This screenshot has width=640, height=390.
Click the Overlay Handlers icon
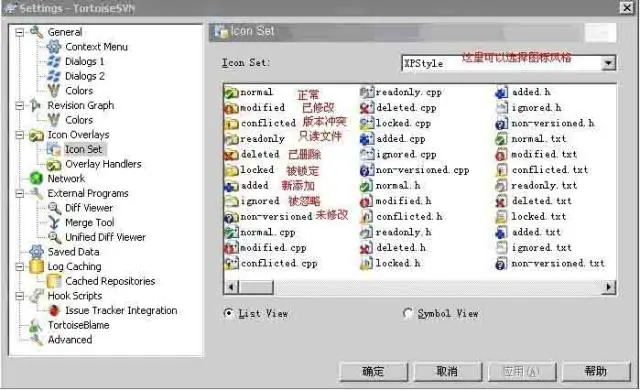click(54, 164)
